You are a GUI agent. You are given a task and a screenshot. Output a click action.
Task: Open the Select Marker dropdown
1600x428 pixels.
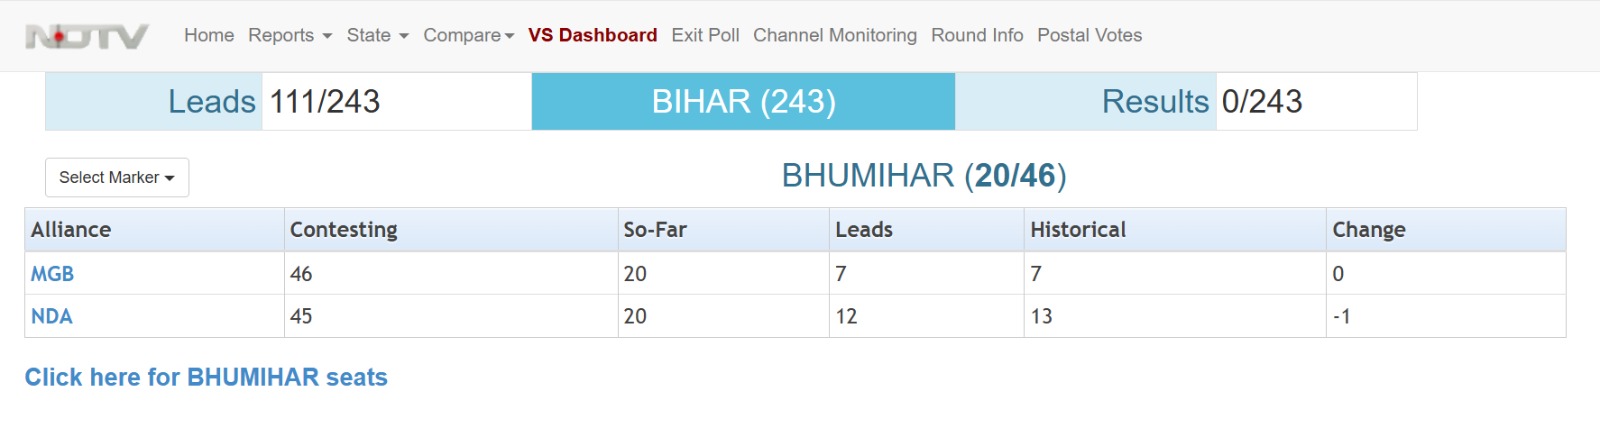[117, 177]
